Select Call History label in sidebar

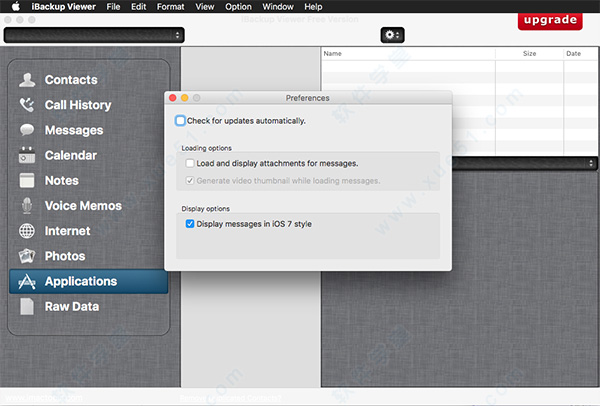tap(78, 105)
